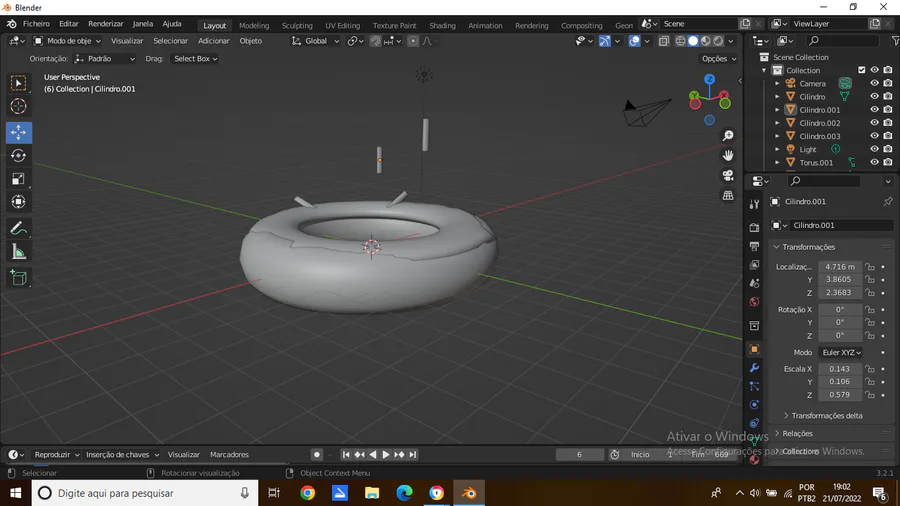Pin the Cilindro.001 properties panel
The image size is (900, 506).
coord(887,201)
